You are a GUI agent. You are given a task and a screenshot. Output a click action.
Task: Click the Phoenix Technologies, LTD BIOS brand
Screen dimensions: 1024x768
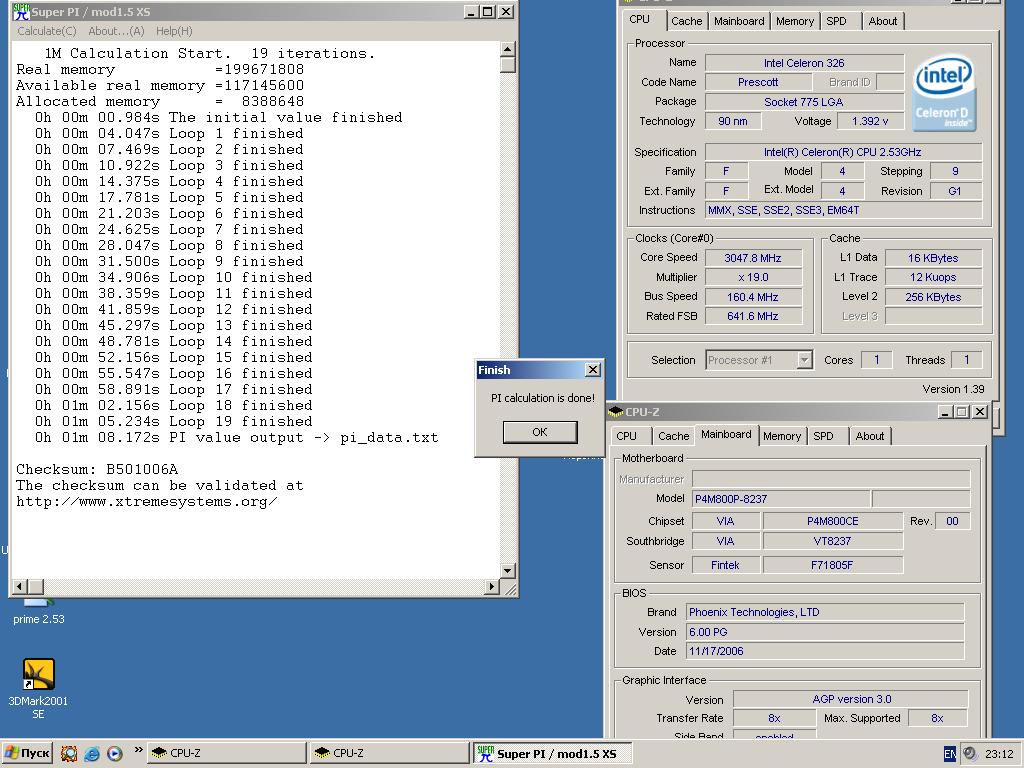click(x=825, y=612)
